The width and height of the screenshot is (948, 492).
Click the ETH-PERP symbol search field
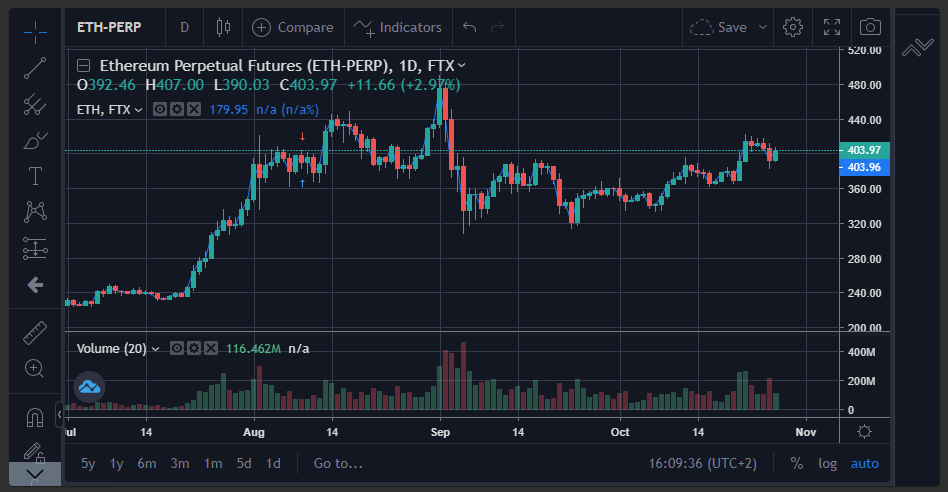(x=109, y=27)
